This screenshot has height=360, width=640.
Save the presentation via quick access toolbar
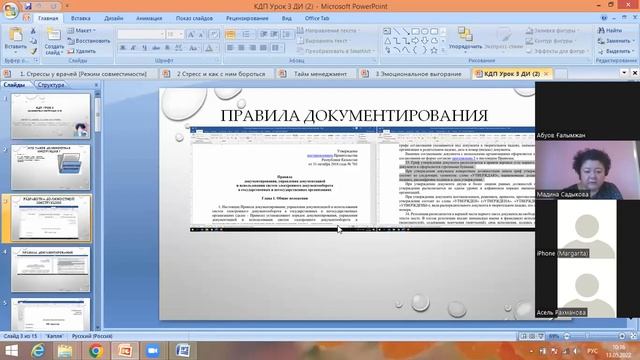pyautogui.click(x=28, y=6)
